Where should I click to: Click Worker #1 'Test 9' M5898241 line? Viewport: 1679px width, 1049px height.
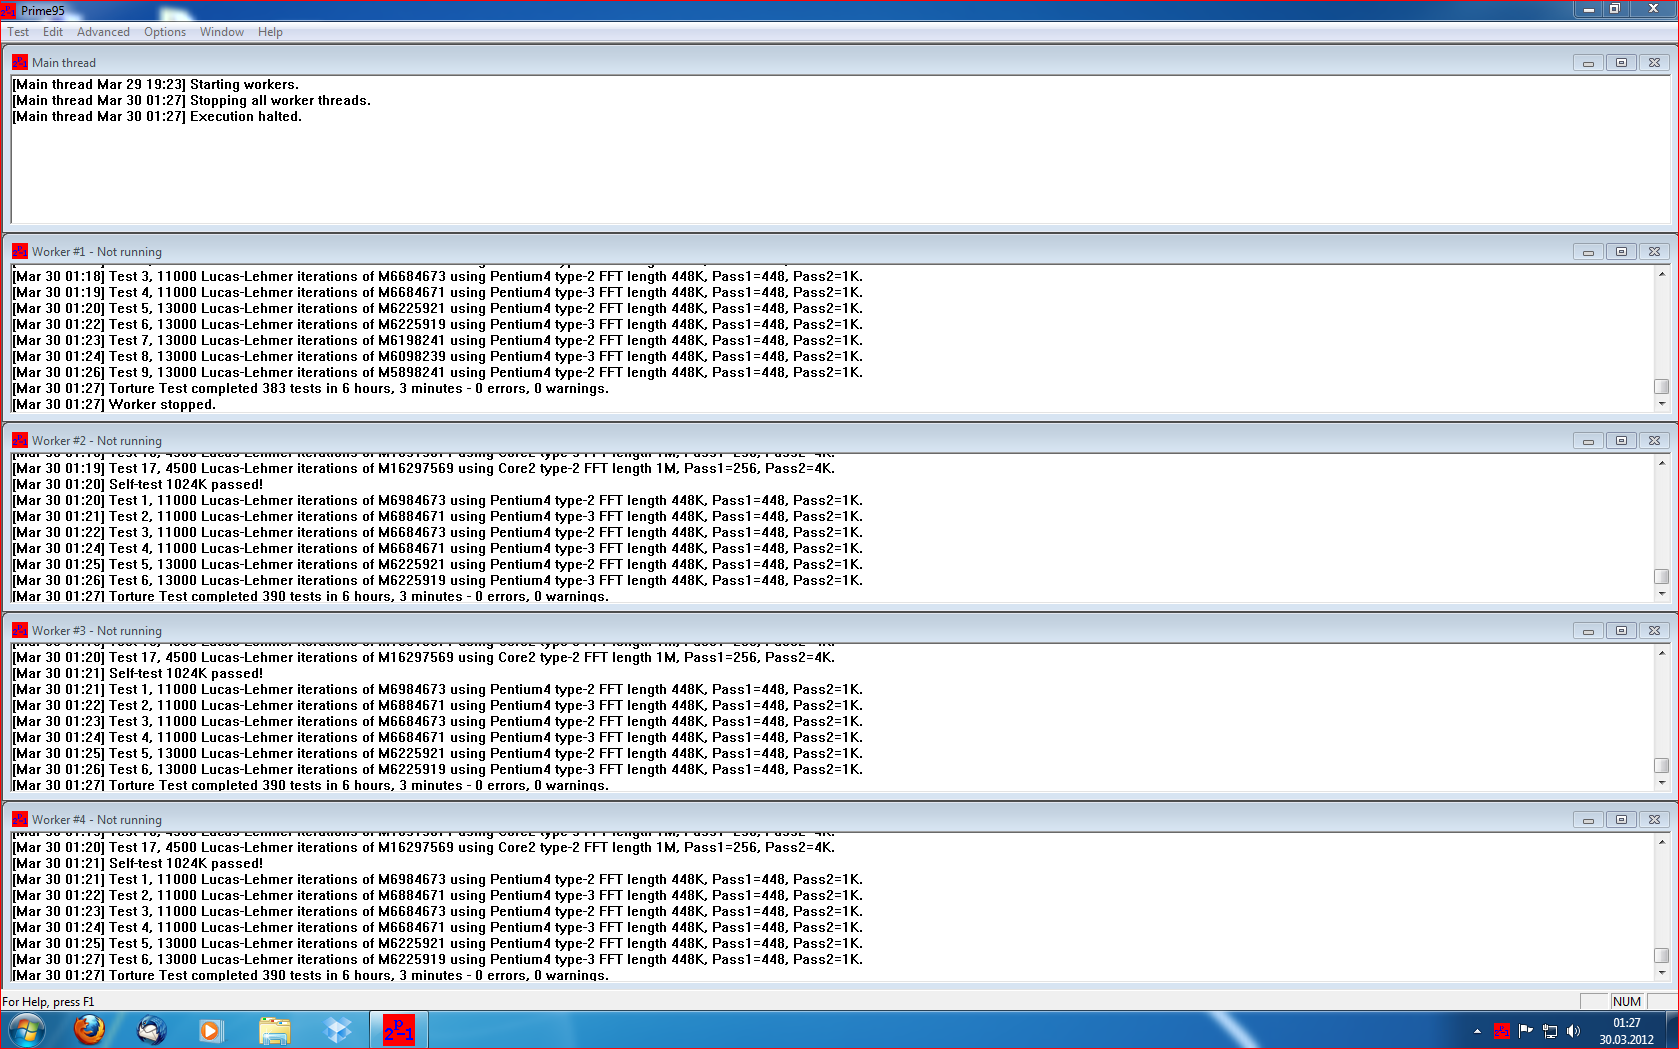pos(437,373)
